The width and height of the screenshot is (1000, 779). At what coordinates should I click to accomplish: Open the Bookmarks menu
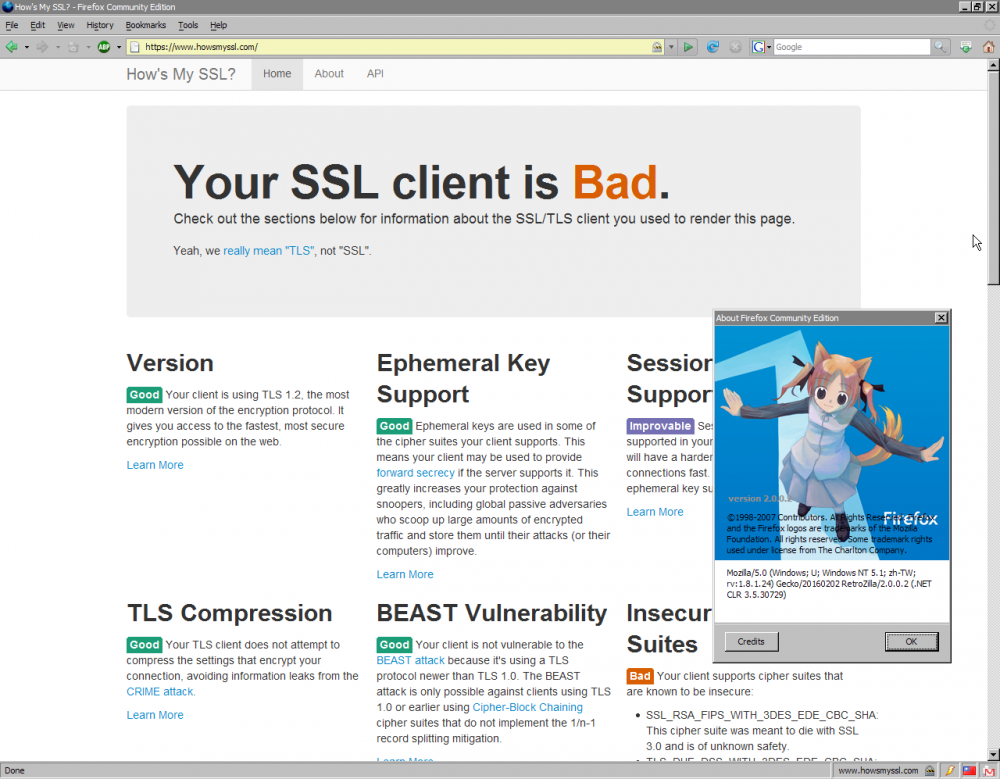[146, 25]
